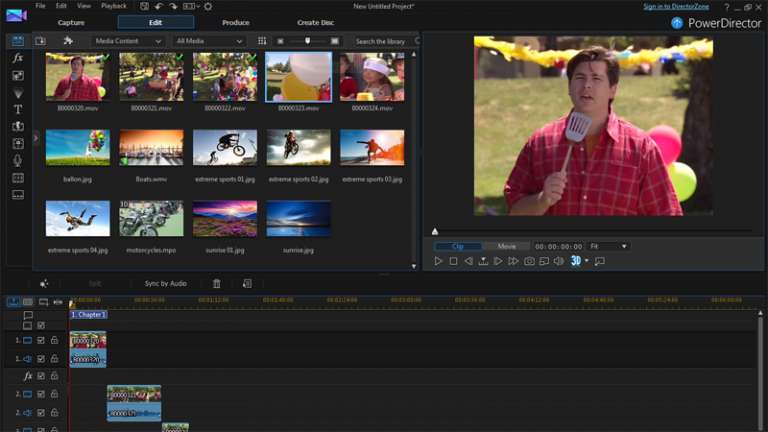The image size is (768, 432).
Task: Expand the Media Content dropdown
Action: pos(128,41)
